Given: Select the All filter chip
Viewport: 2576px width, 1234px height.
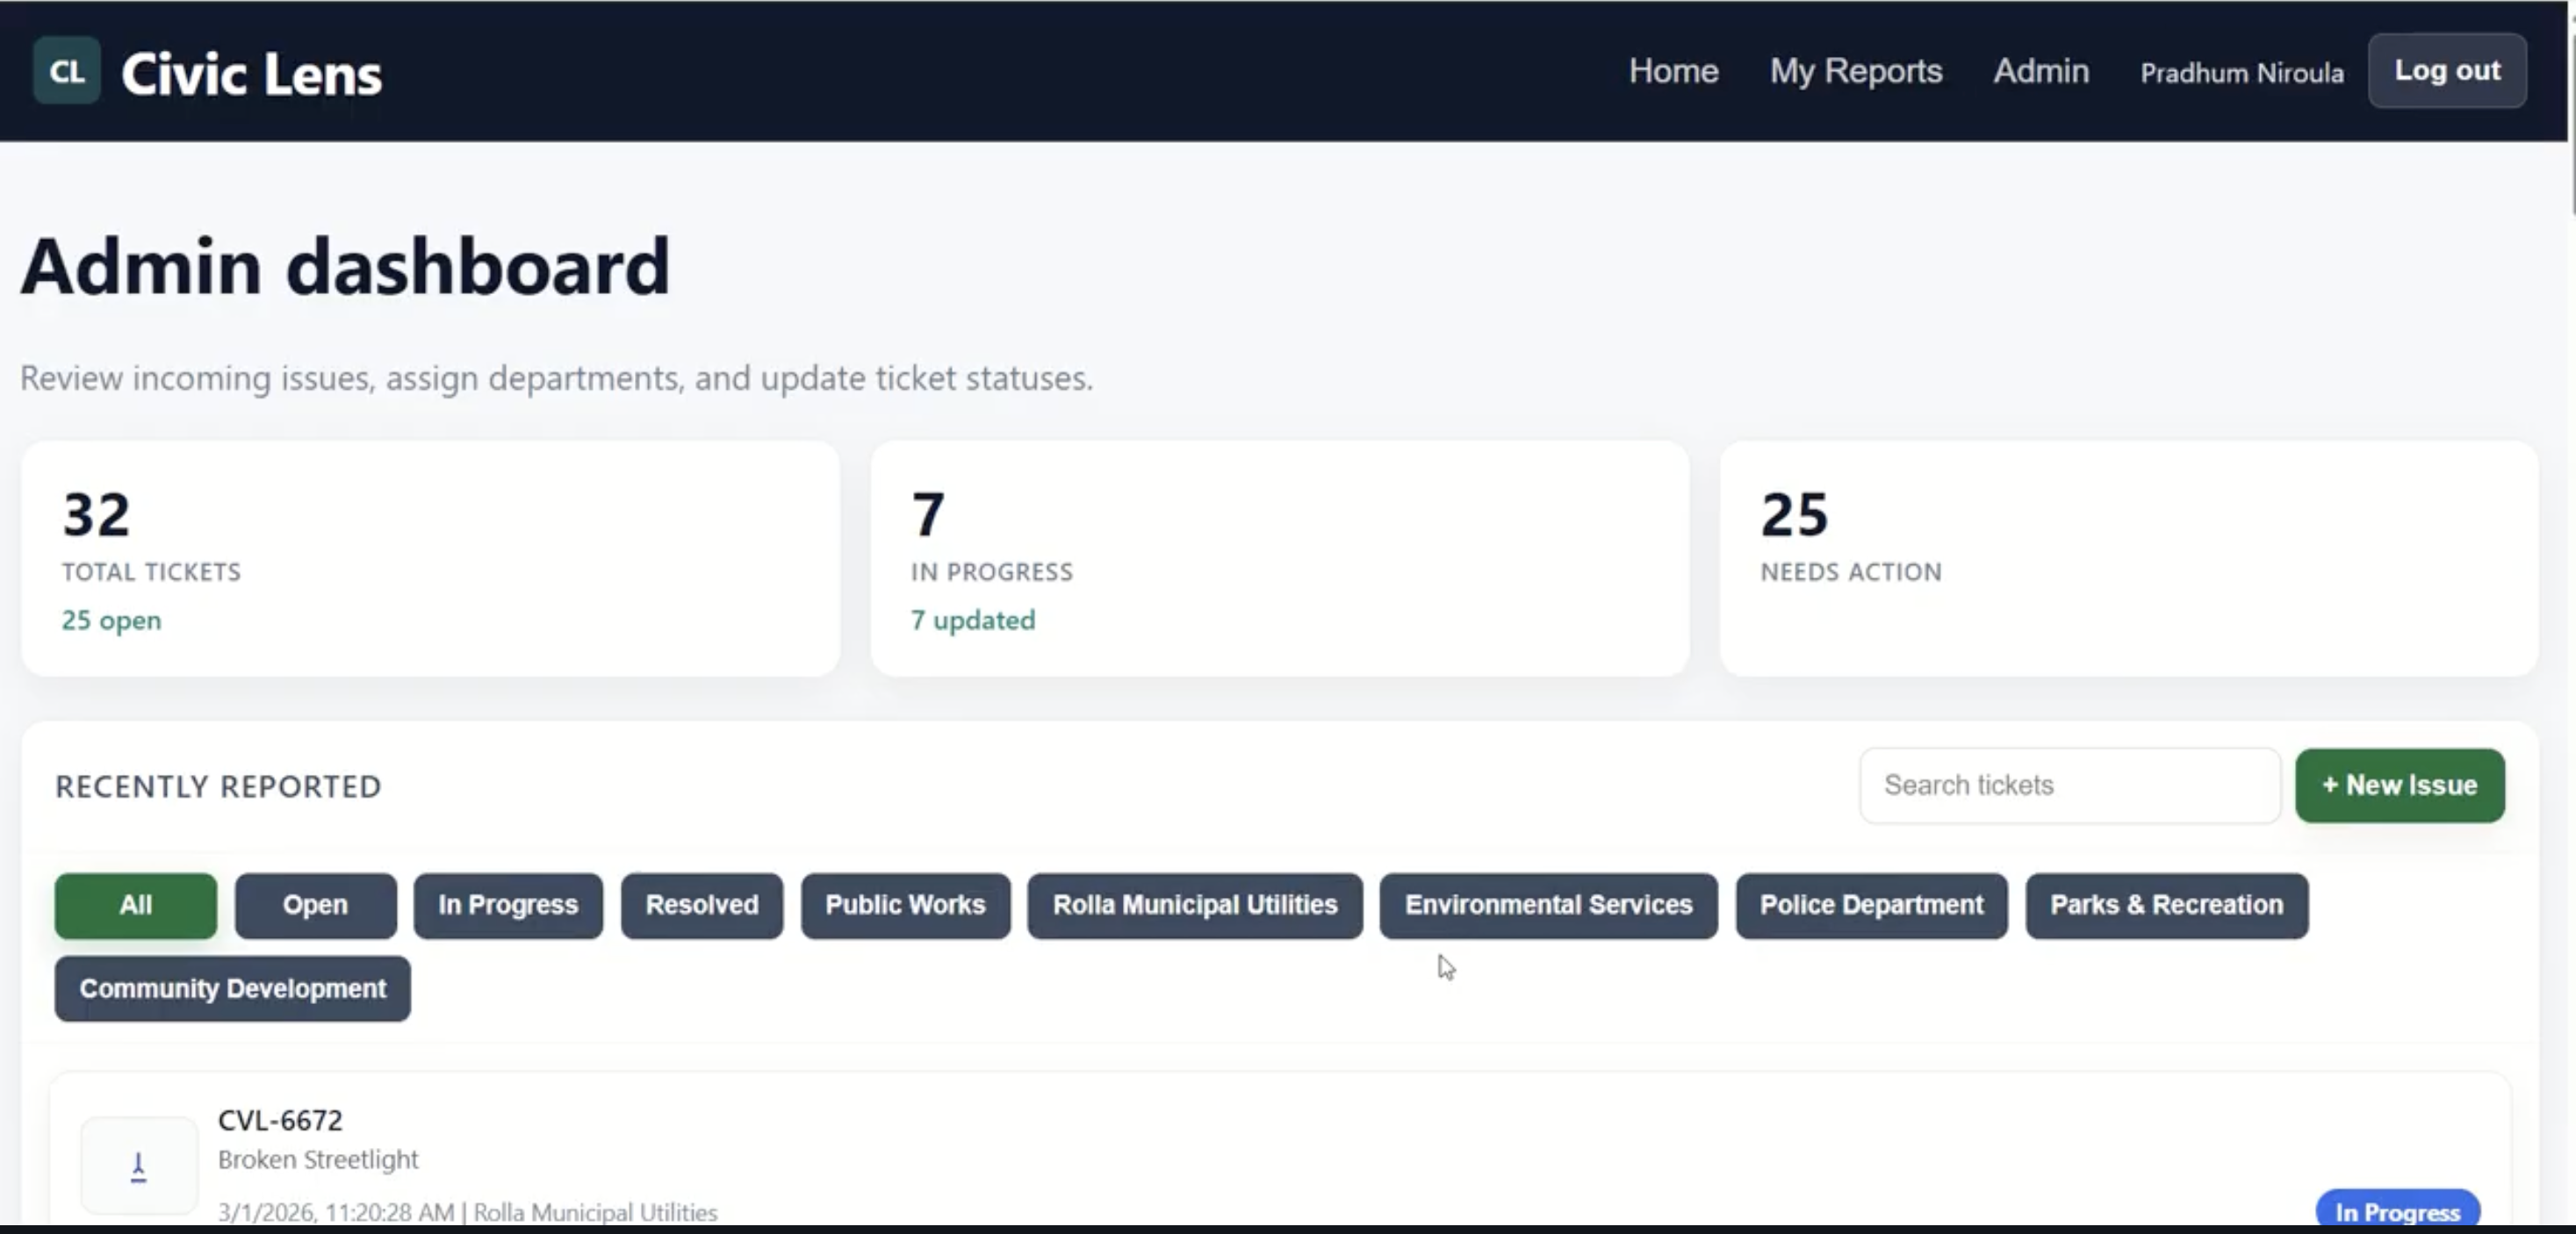Looking at the screenshot, I should click(x=135, y=905).
